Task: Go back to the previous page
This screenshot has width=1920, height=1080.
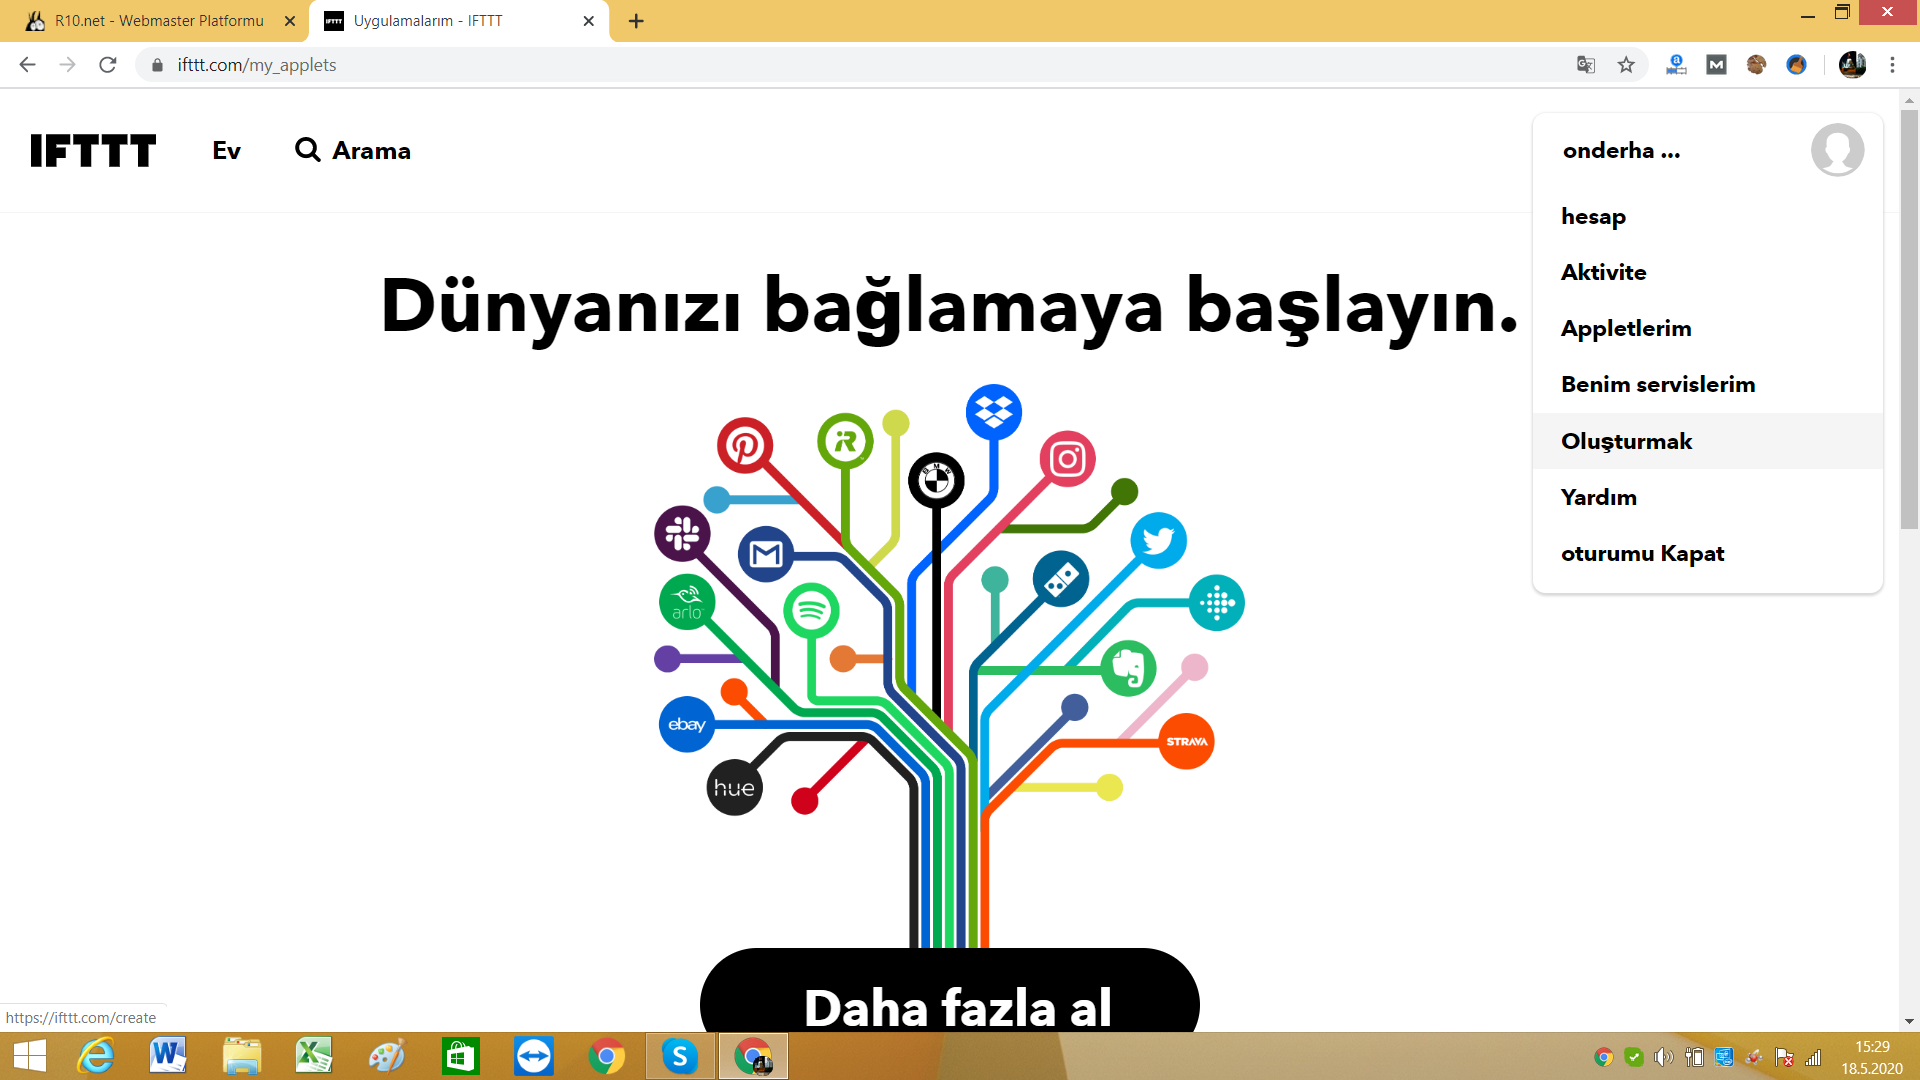Action: pyautogui.click(x=27, y=65)
